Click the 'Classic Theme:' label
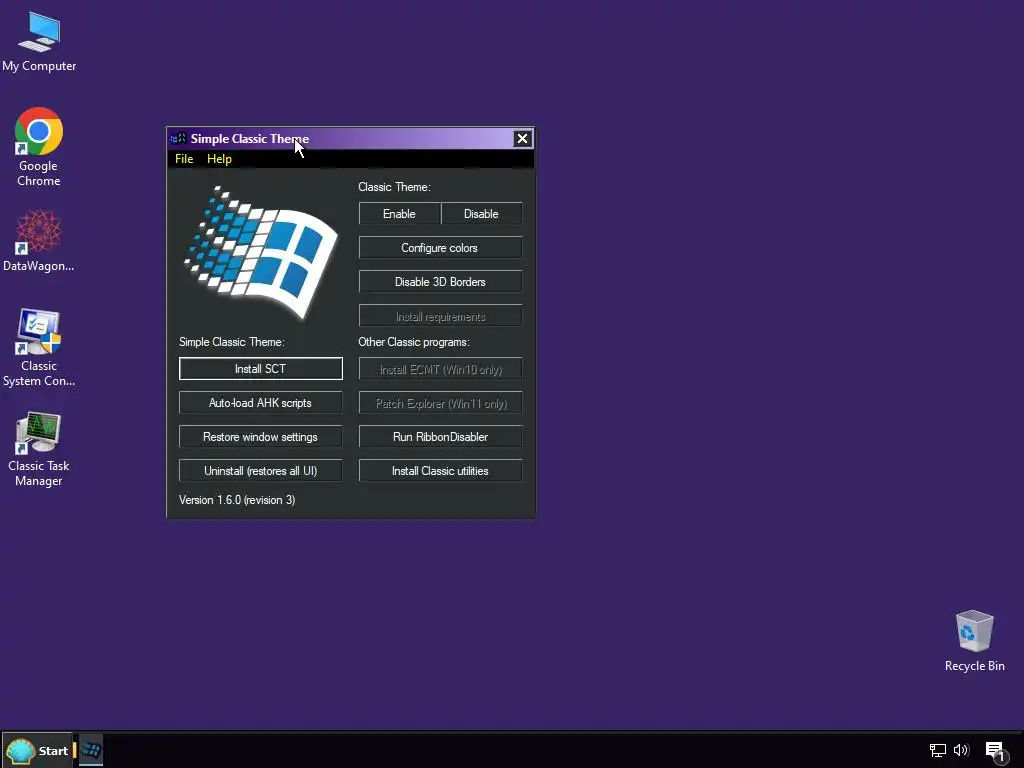The height and width of the screenshot is (768, 1024). tap(394, 187)
